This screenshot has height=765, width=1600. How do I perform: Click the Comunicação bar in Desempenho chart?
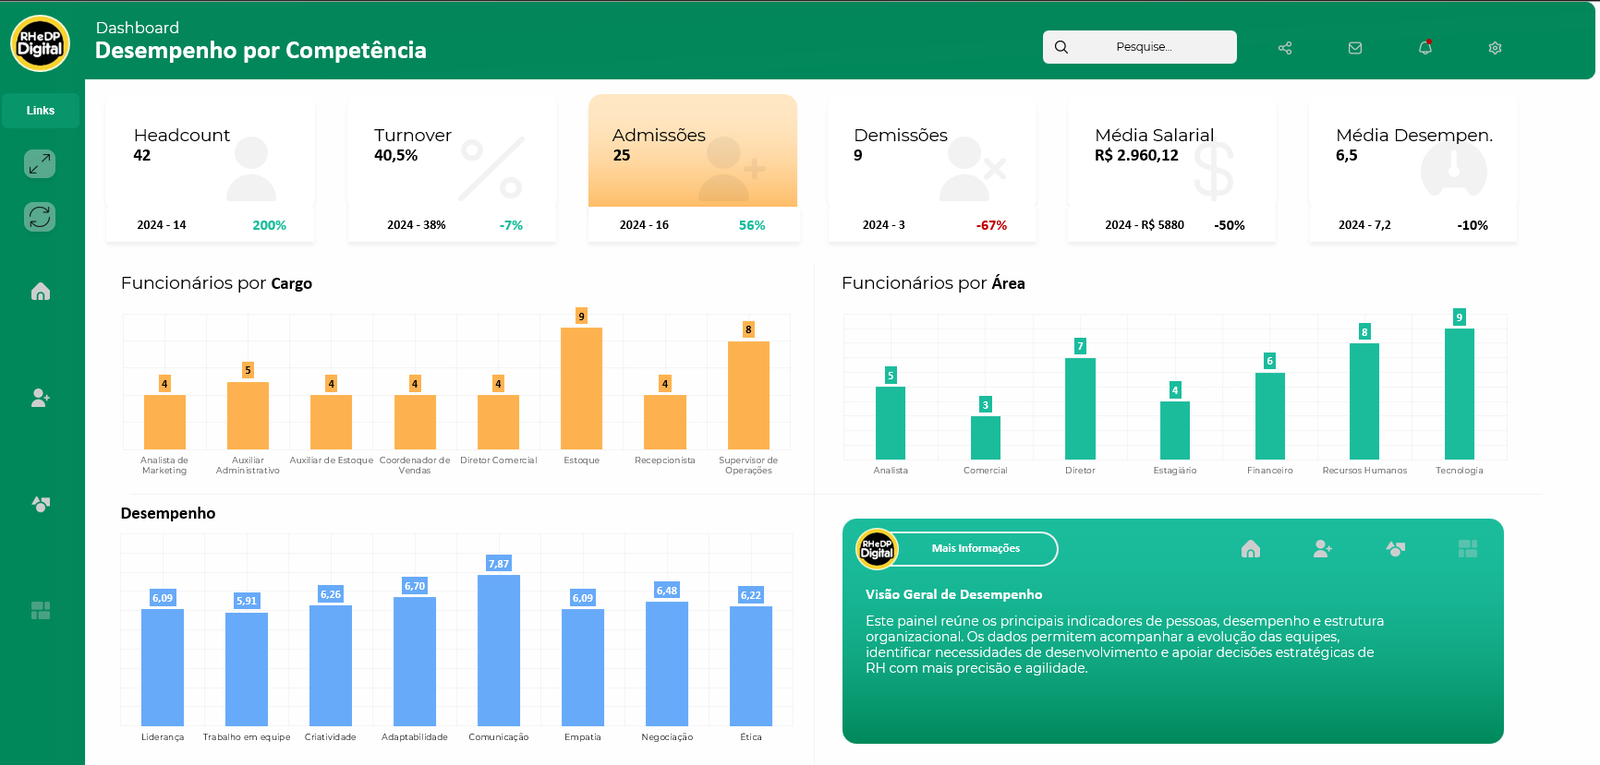tap(498, 650)
